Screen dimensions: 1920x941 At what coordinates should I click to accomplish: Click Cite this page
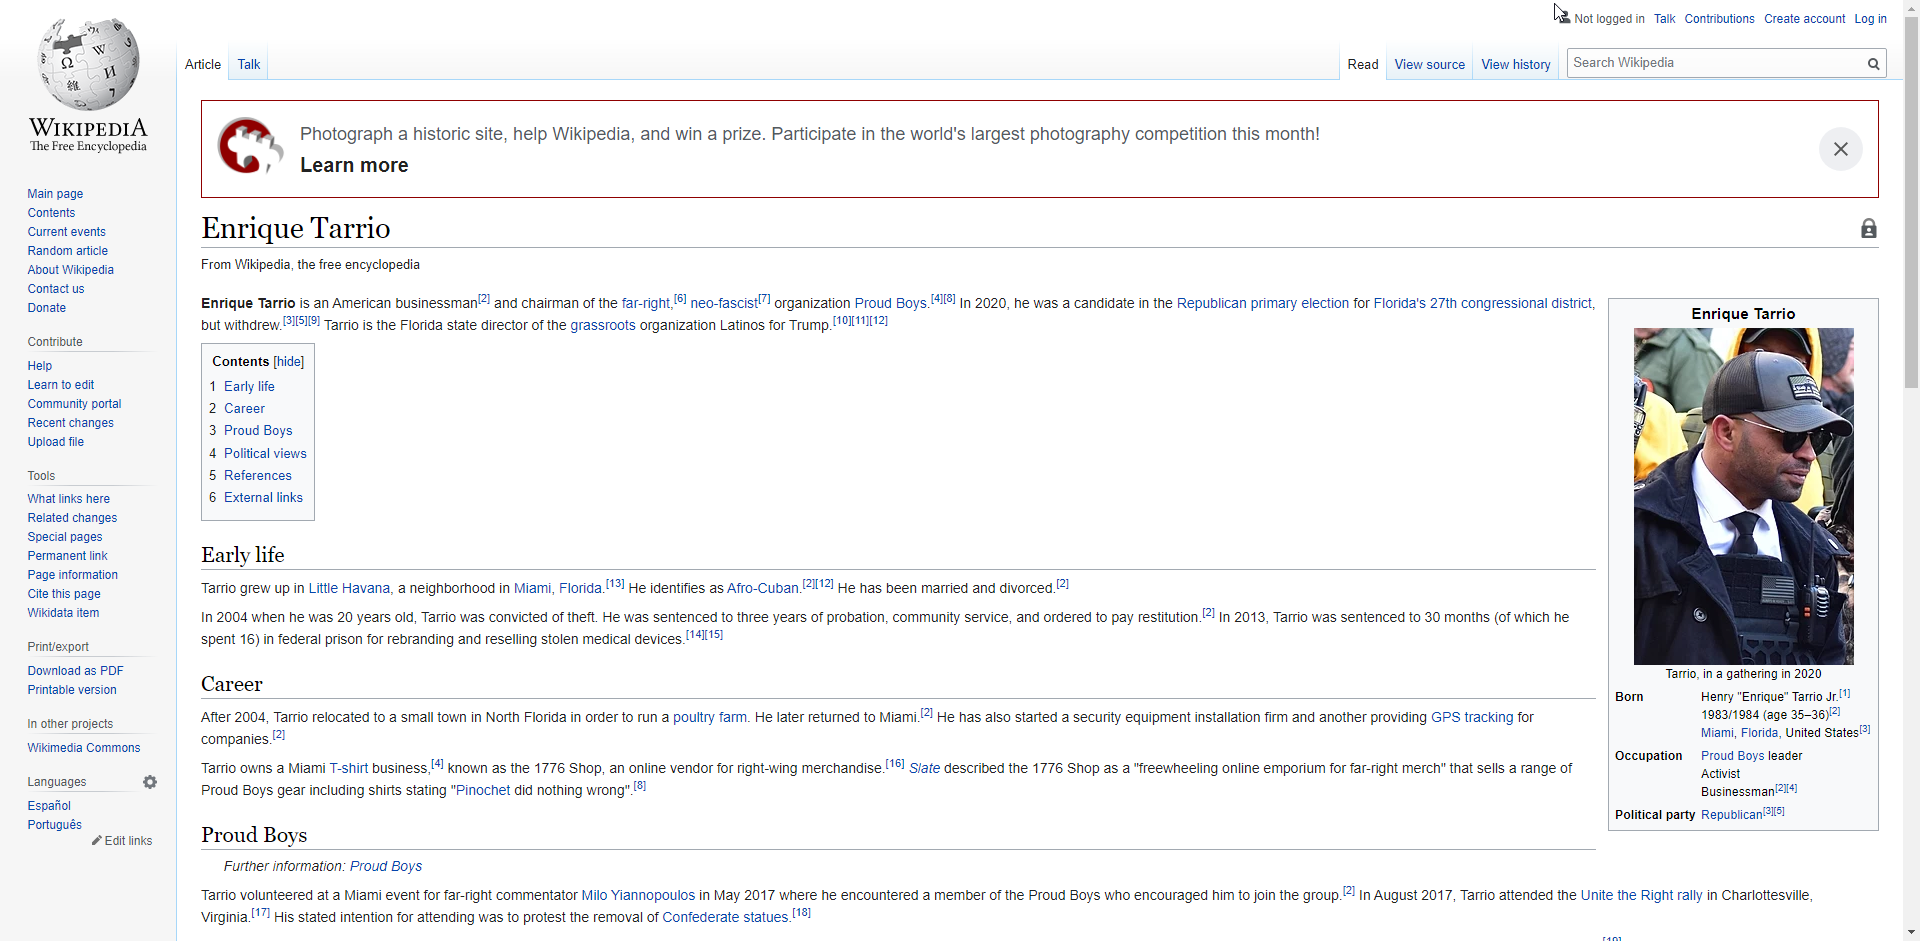[x=64, y=594]
